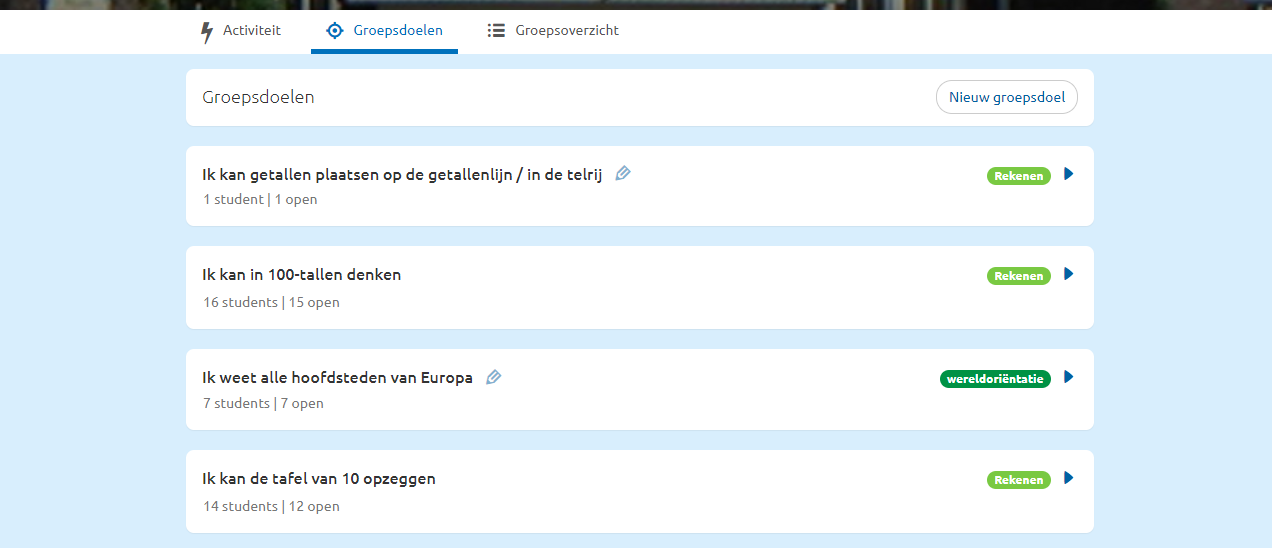The width and height of the screenshot is (1272, 548).
Task: Open 'Ik kan de tafel van 10 opzeggen'
Action: [x=318, y=479]
